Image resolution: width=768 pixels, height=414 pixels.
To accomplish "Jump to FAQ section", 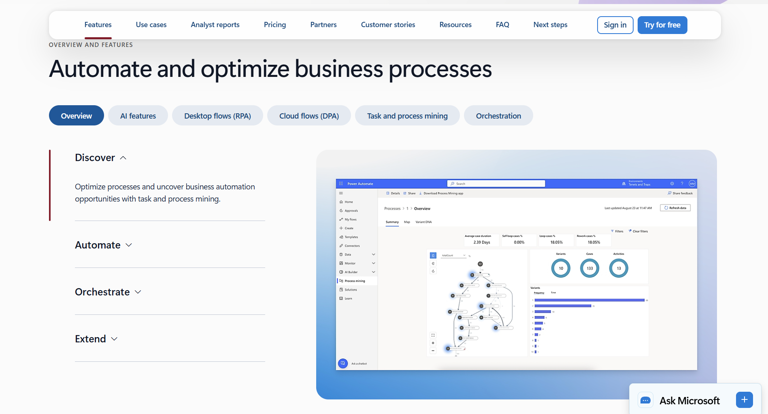I will (503, 24).
